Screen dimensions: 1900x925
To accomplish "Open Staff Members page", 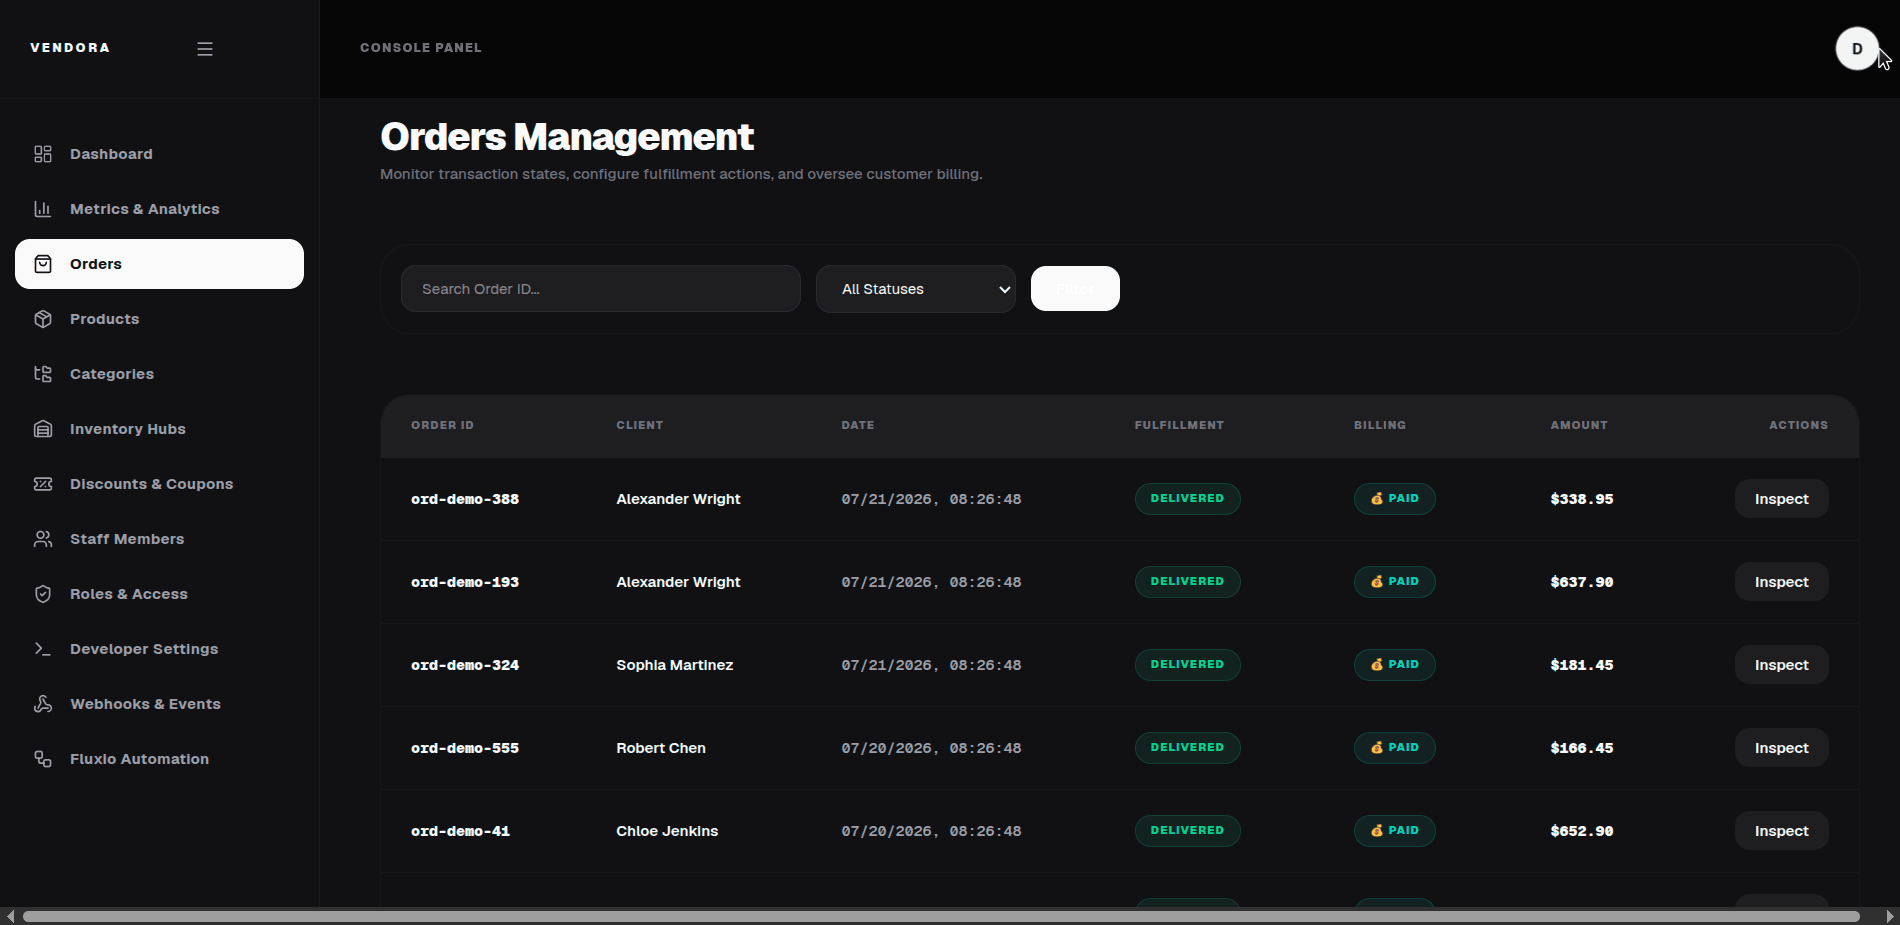I will pyautogui.click(x=160, y=539).
